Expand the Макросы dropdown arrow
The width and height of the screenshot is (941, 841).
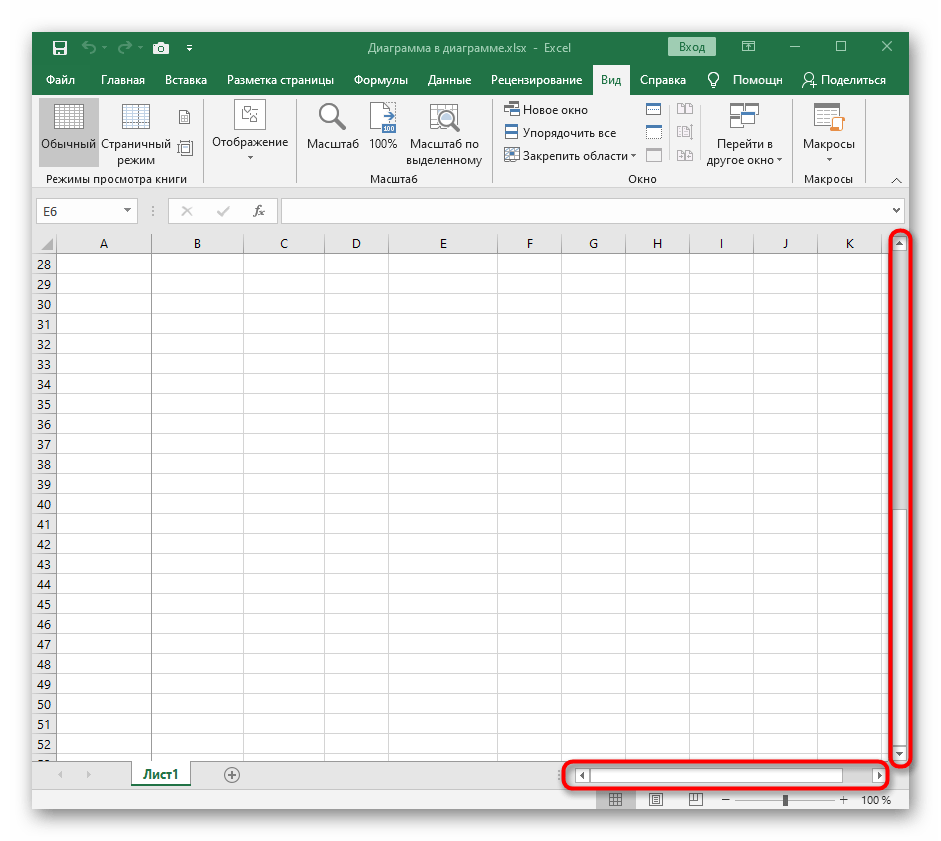(829, 160)
